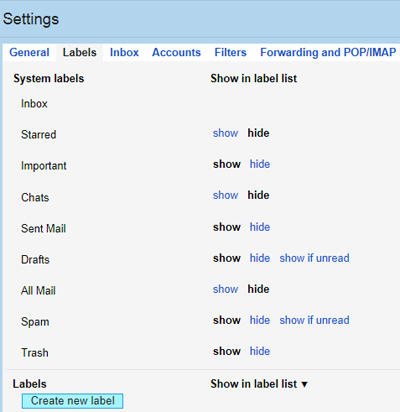Open the Accounts tab
The image size is (400, 412).
[x=176, y=52]
